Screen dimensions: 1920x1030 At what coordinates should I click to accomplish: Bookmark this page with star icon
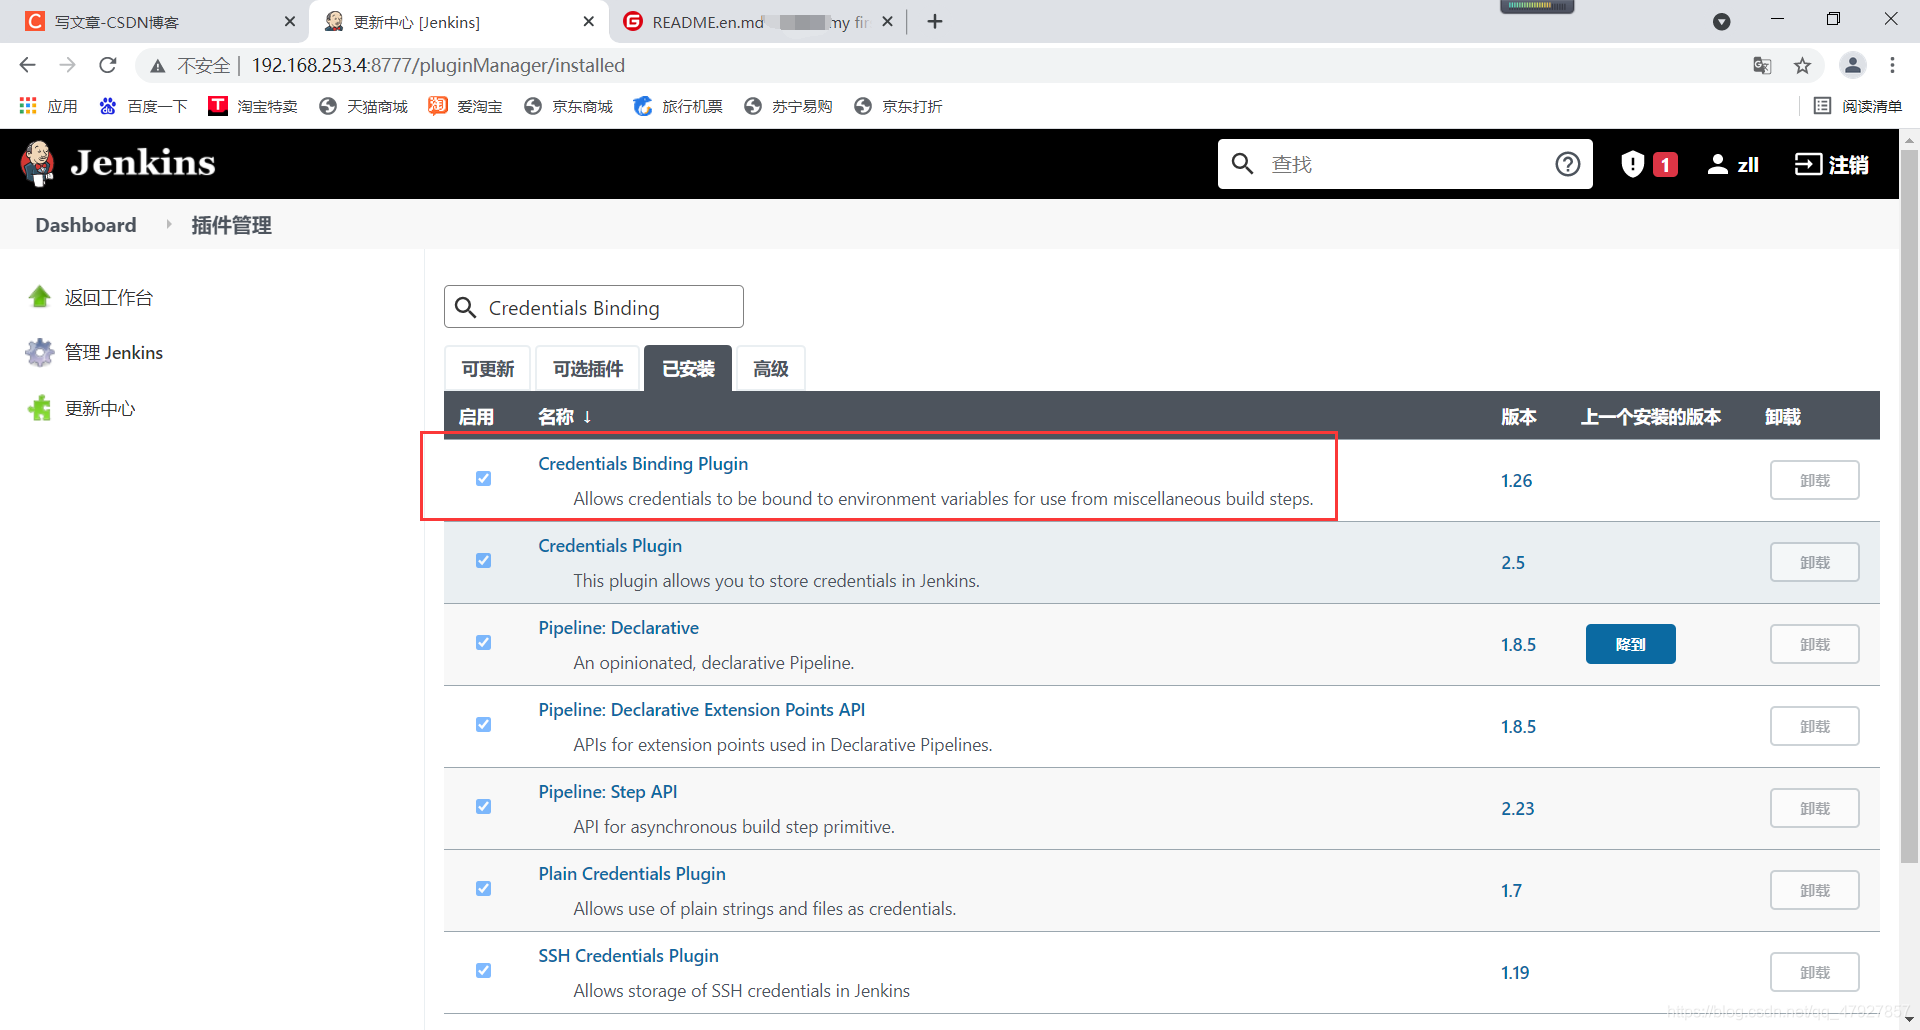[x=1802, y=65]
